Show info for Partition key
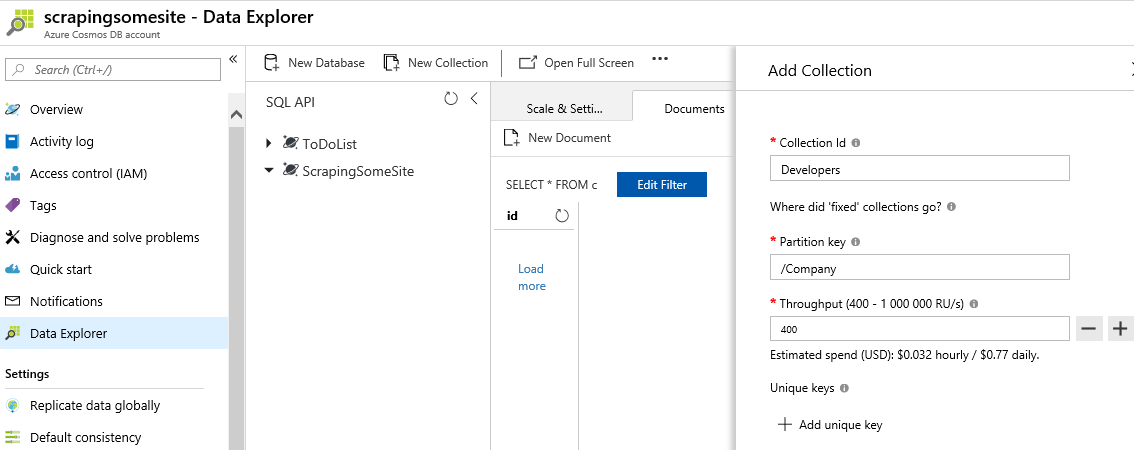The image size is (1134, 450). click(x=856, y=242)
